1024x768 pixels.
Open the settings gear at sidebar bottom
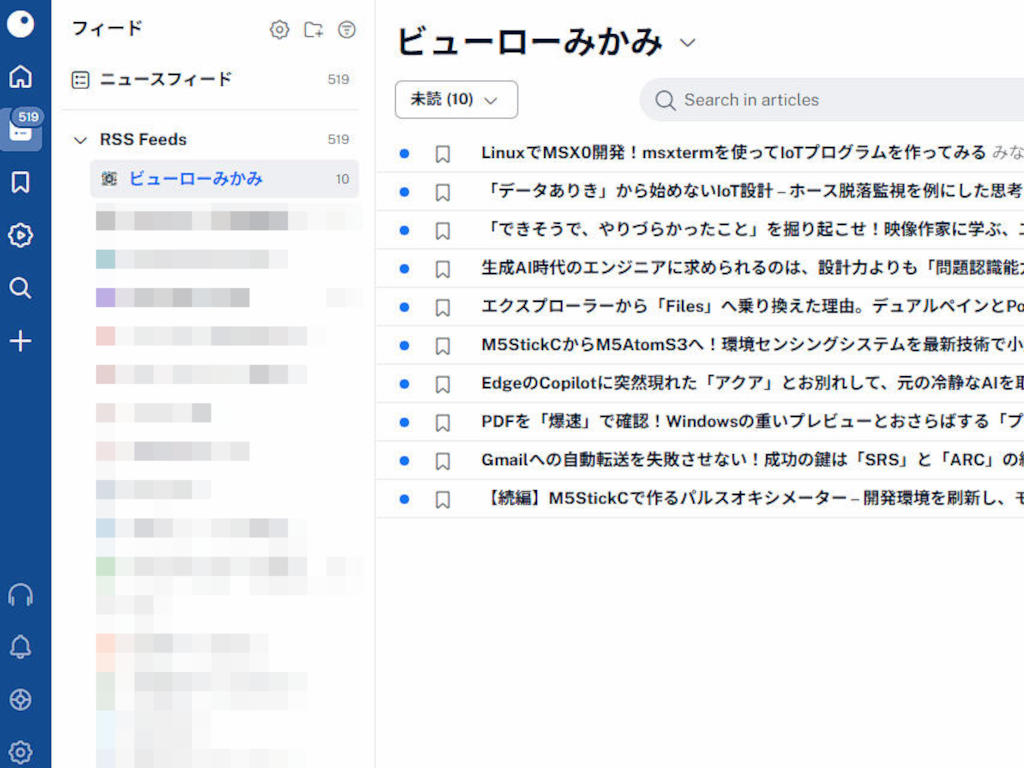pyautogui.click(x=20, y=752)
